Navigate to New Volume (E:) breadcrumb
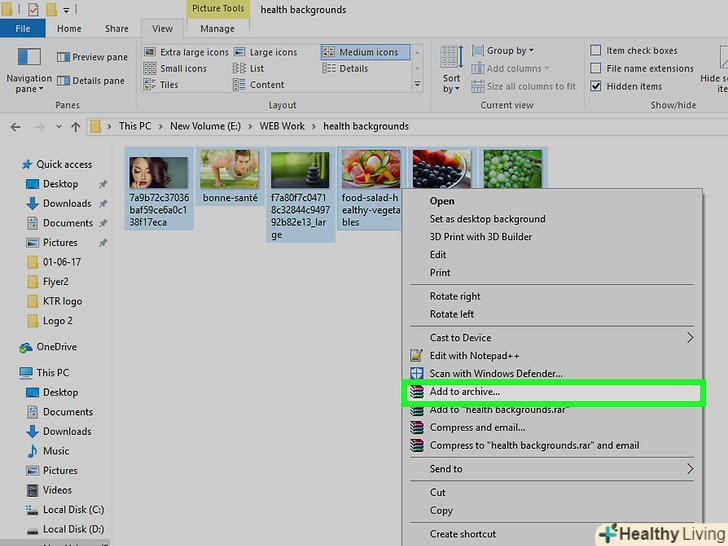Image resolution: width=728 pixels, height=546 pixels. [205, 126]
